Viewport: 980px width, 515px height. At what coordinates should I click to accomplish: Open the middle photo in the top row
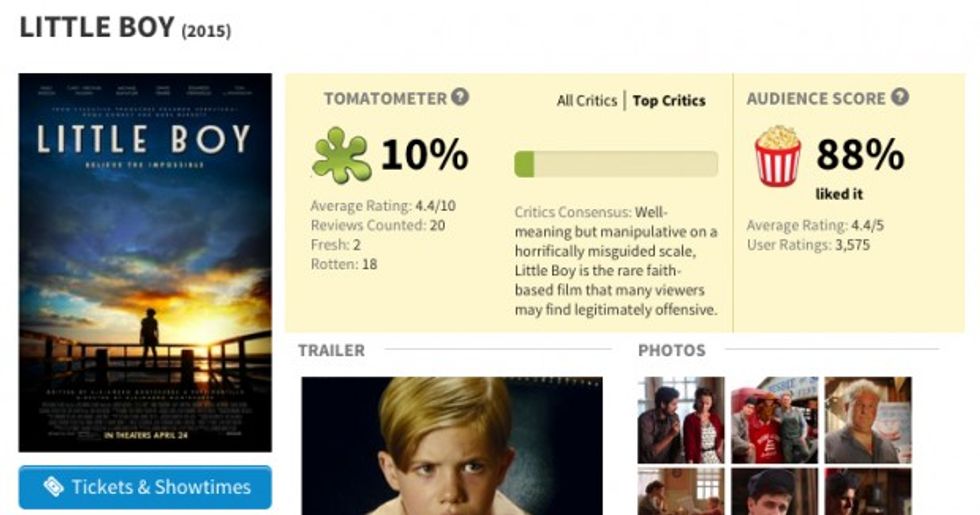(774, 420)
